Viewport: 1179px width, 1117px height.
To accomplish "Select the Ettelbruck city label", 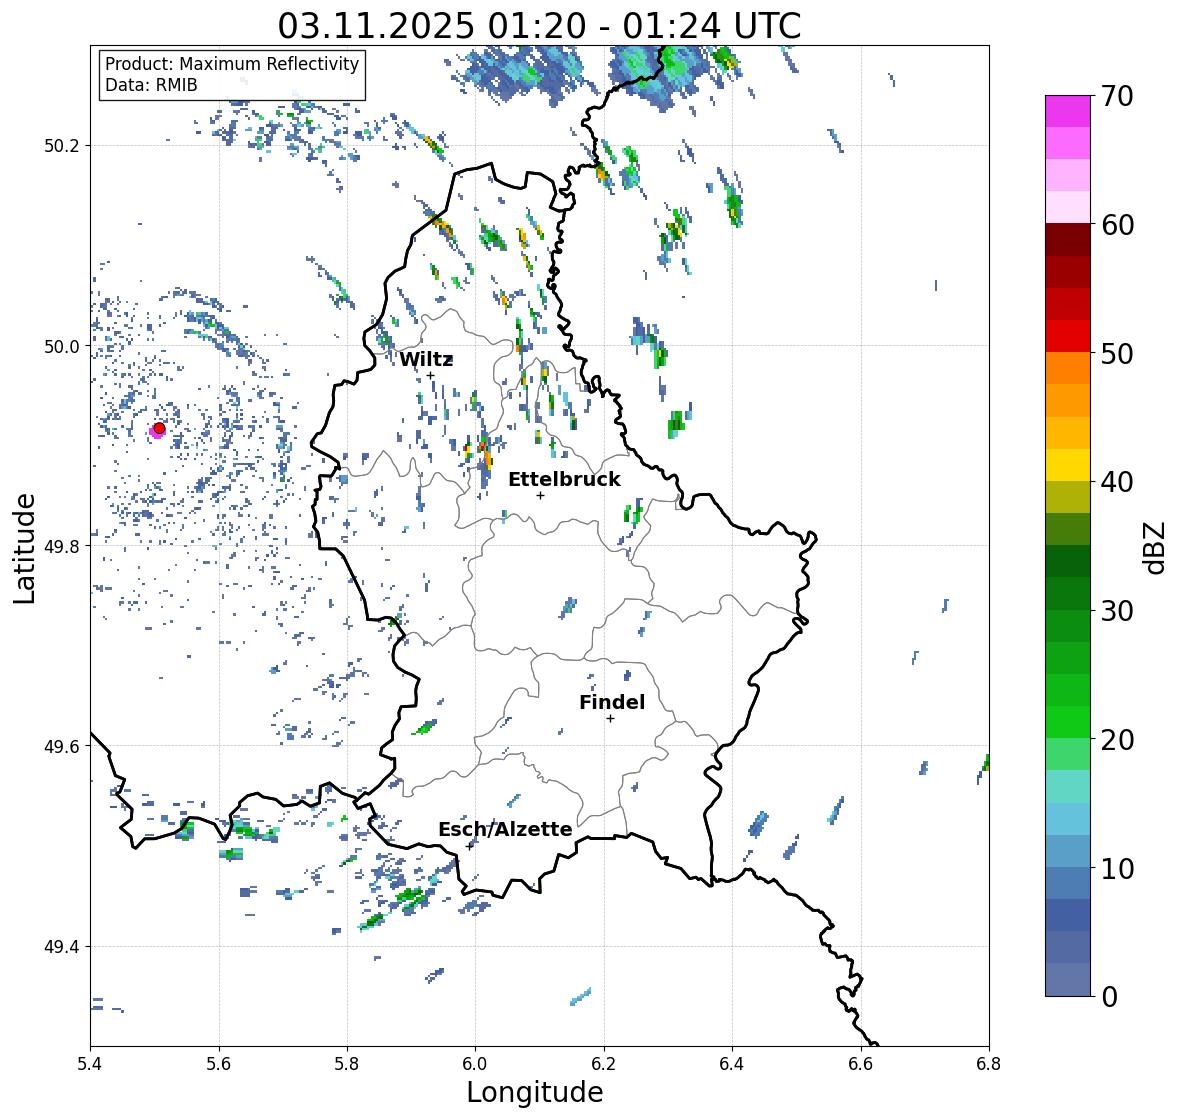I will coord(564,479).
